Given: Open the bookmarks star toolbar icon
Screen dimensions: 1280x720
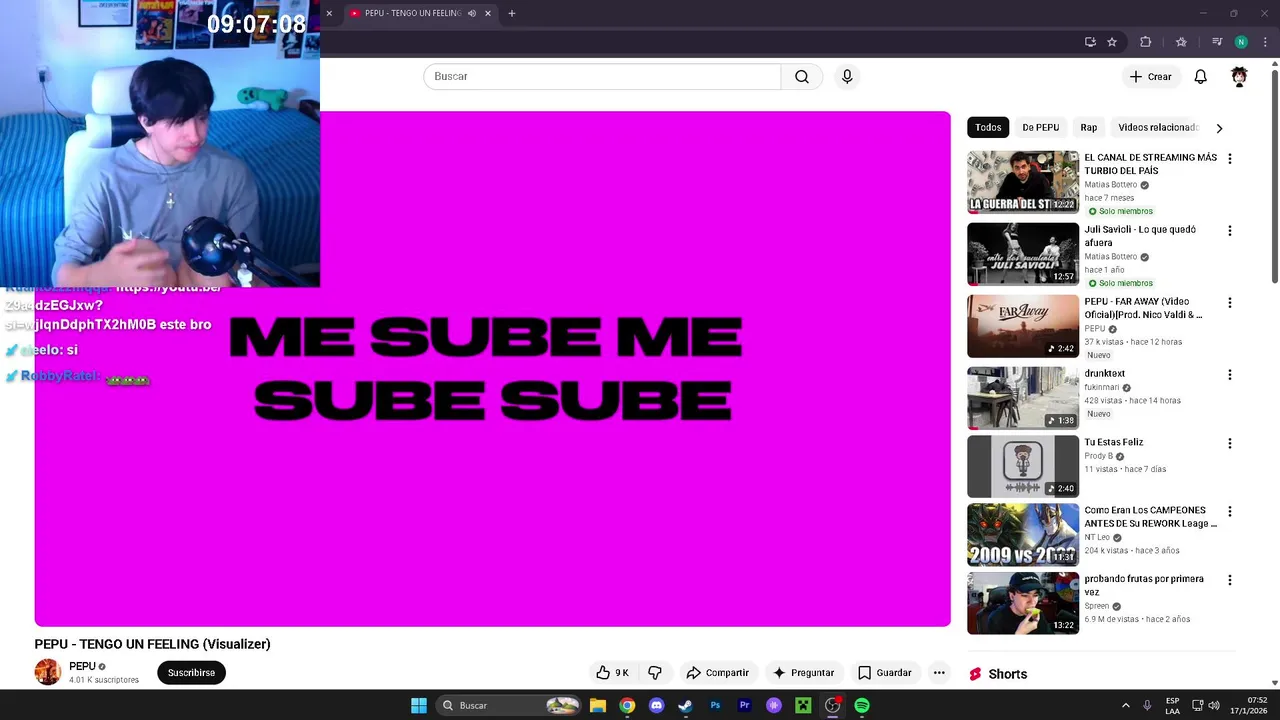Looking at the screenshot, I should [1181, 42].
